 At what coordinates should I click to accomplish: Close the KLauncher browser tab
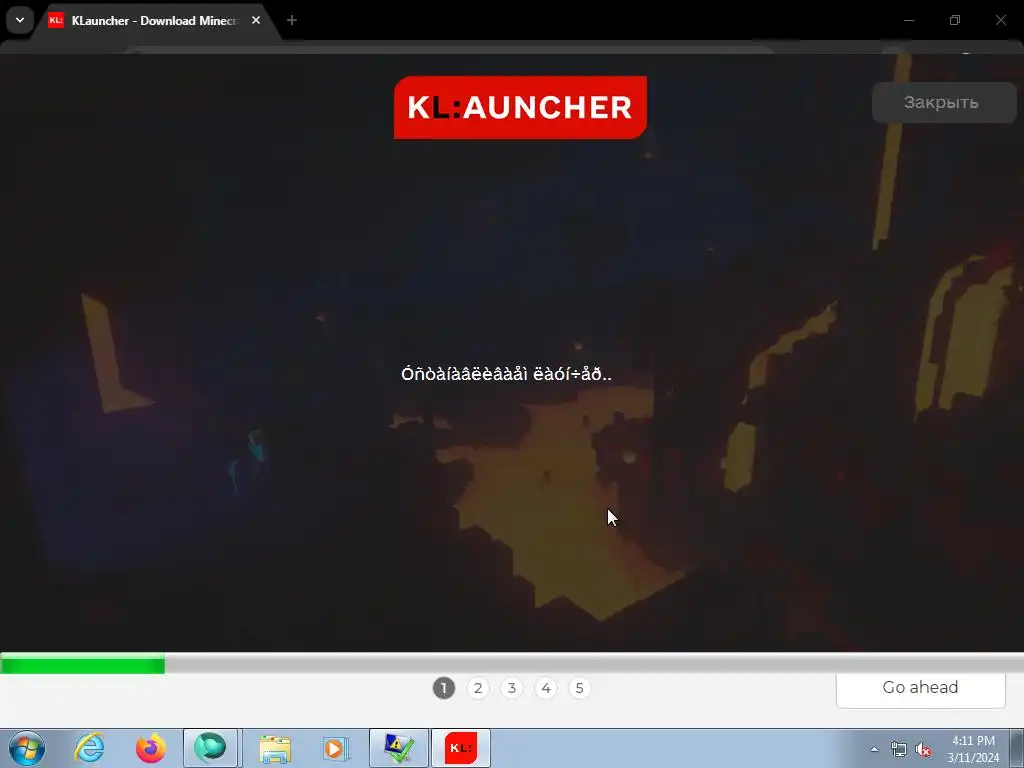(256, 20)
